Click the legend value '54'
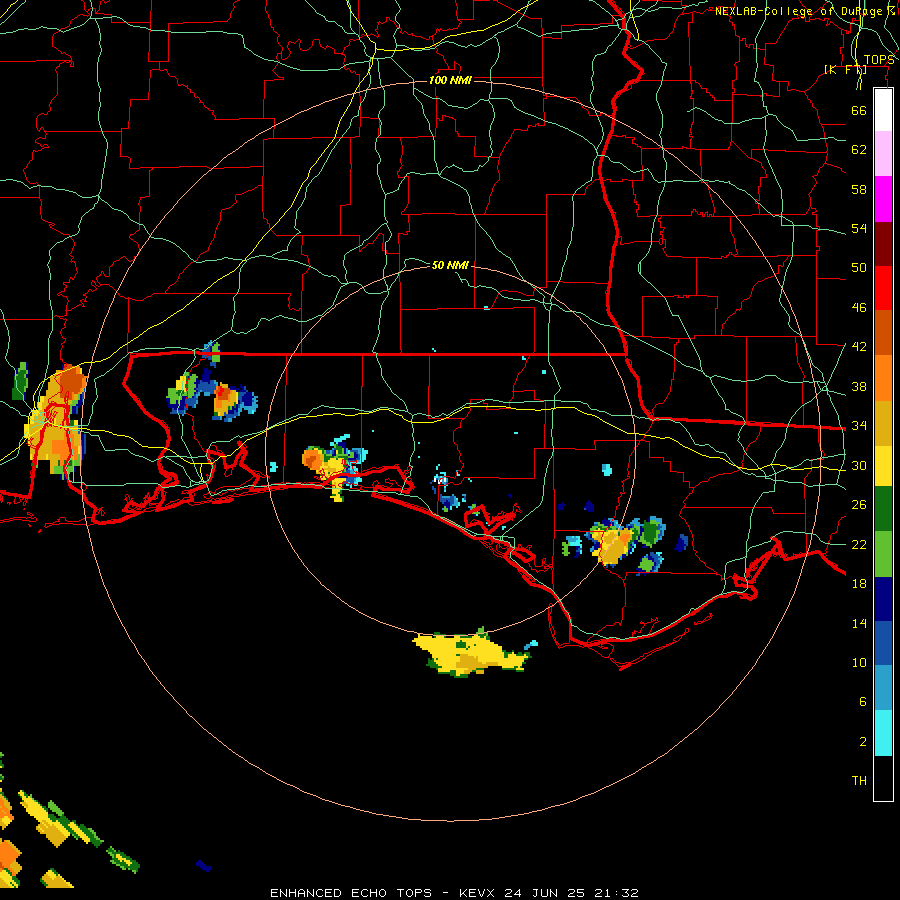The width and height of the screenshot is (900, 900). pos(859,228)
